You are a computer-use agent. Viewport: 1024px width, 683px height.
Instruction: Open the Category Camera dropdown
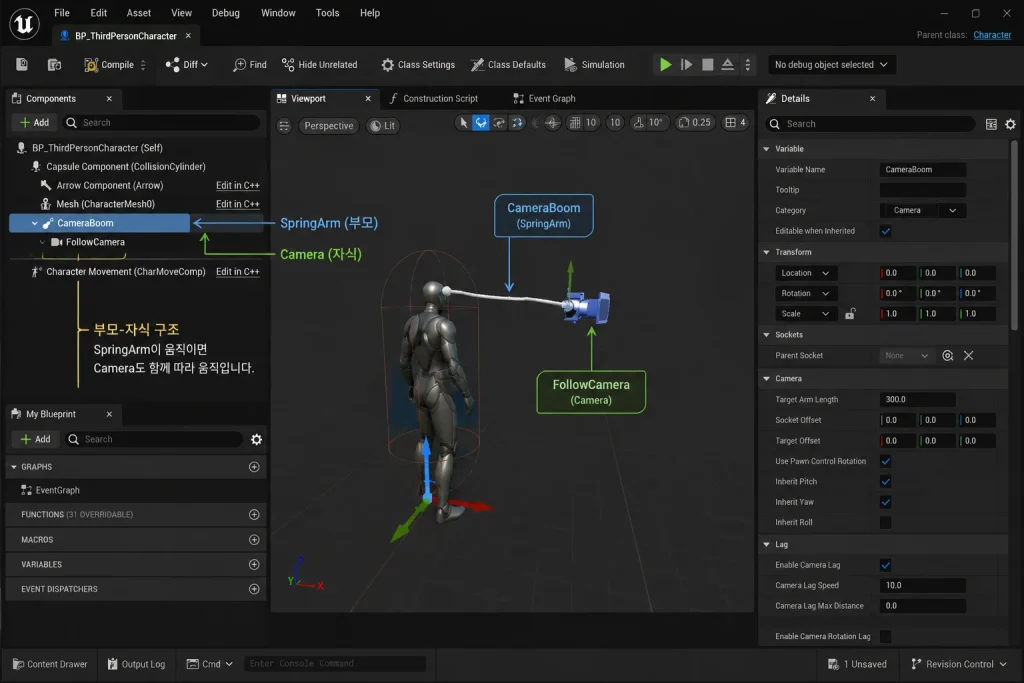(x=922, y=210)
